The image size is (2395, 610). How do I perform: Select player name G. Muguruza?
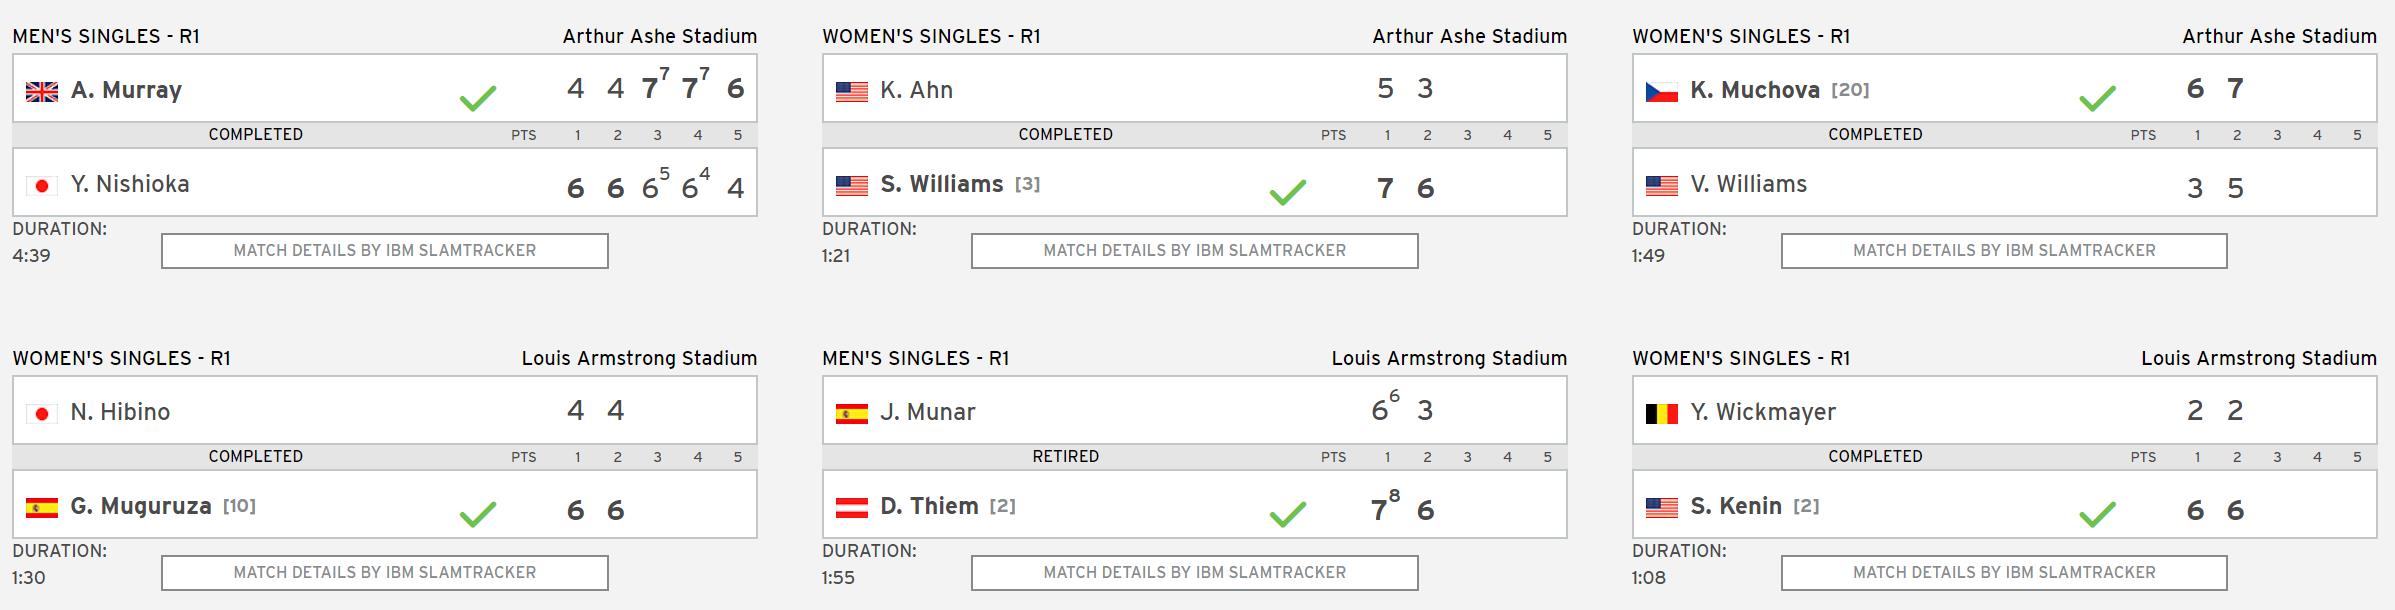pyautogui.click(x=141, y=506)
